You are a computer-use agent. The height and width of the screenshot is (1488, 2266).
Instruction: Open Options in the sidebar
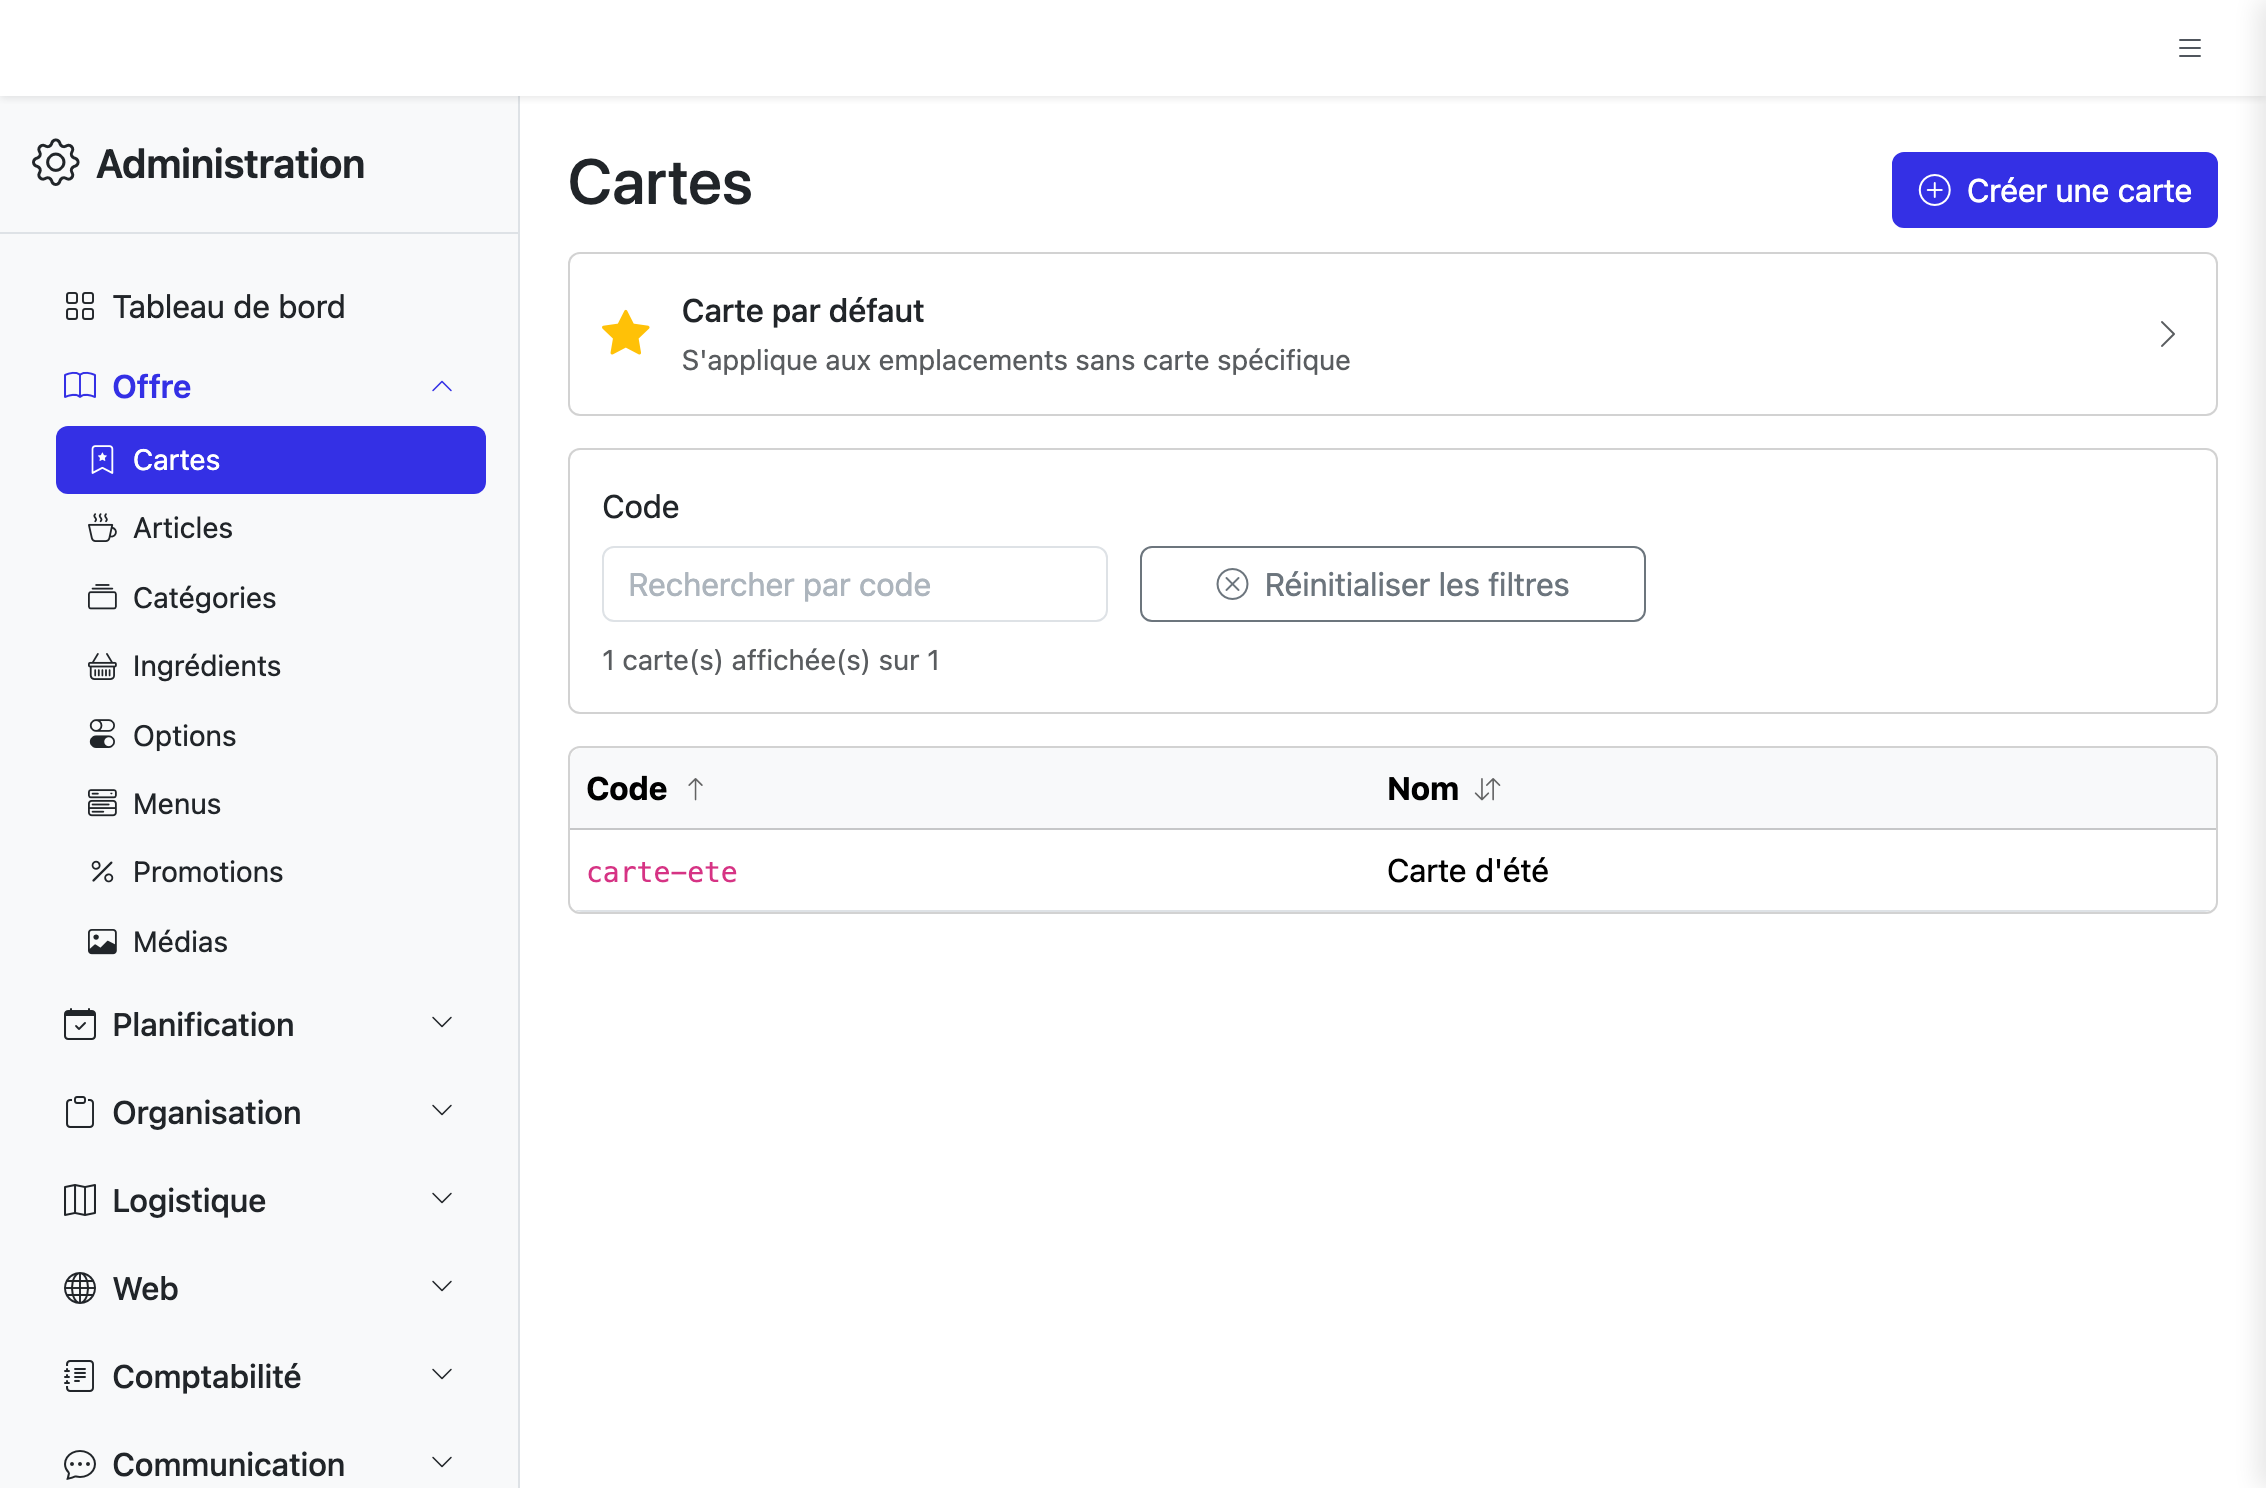click(271, 735)
